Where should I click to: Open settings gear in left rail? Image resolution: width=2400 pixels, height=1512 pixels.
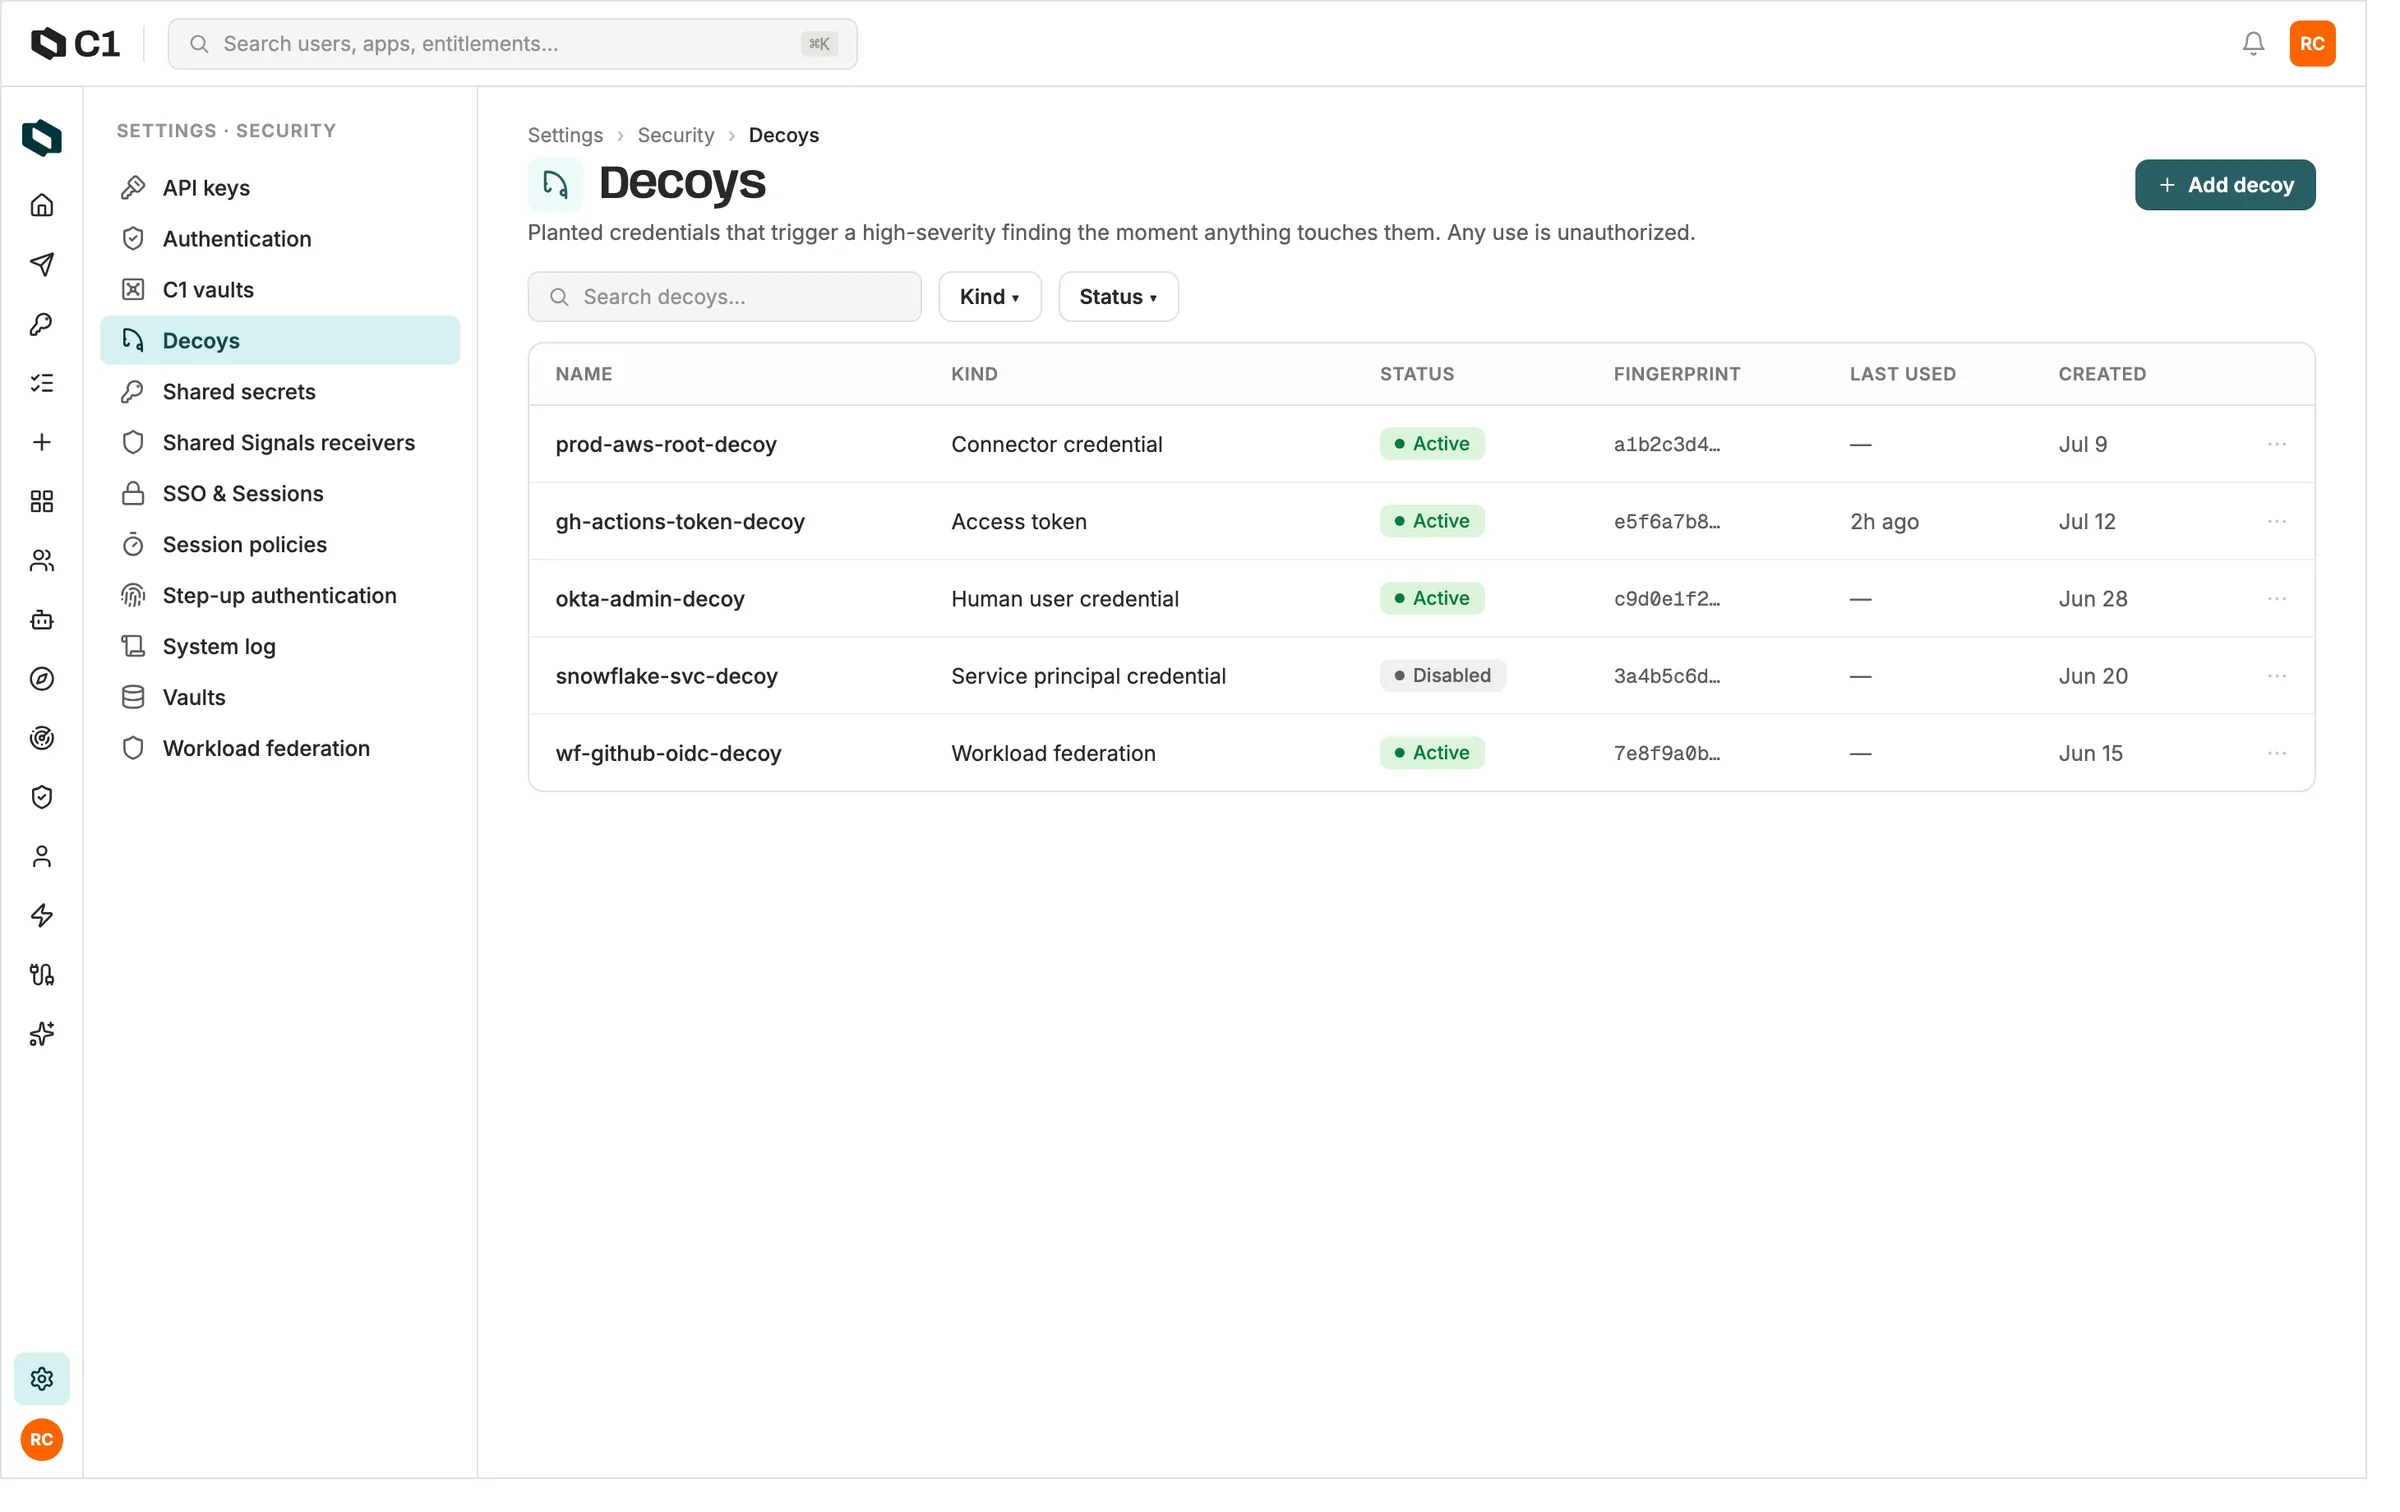pos(41,1378)
